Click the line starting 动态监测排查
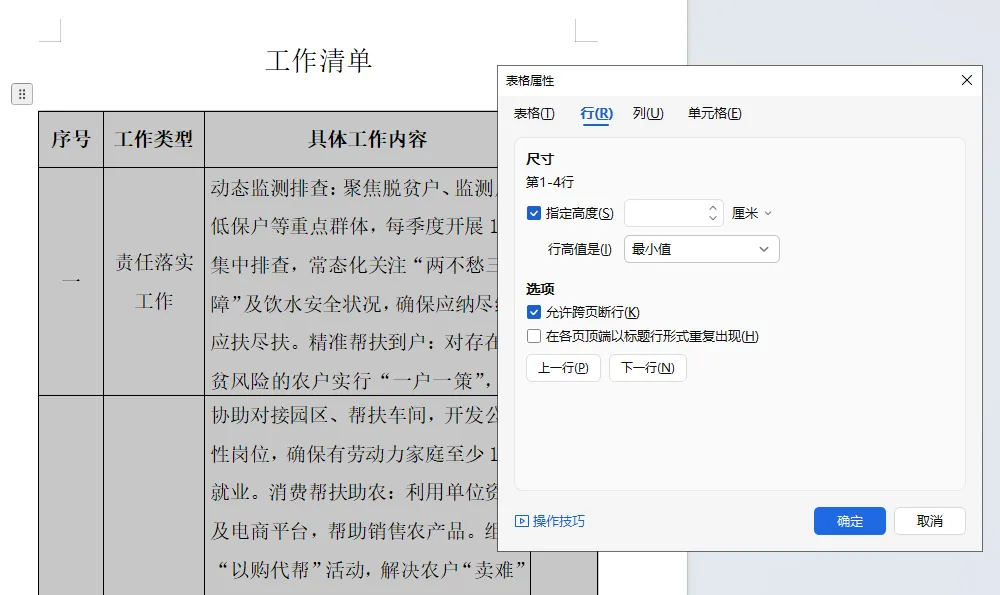1000x595 pixels. tap(354, 188)
